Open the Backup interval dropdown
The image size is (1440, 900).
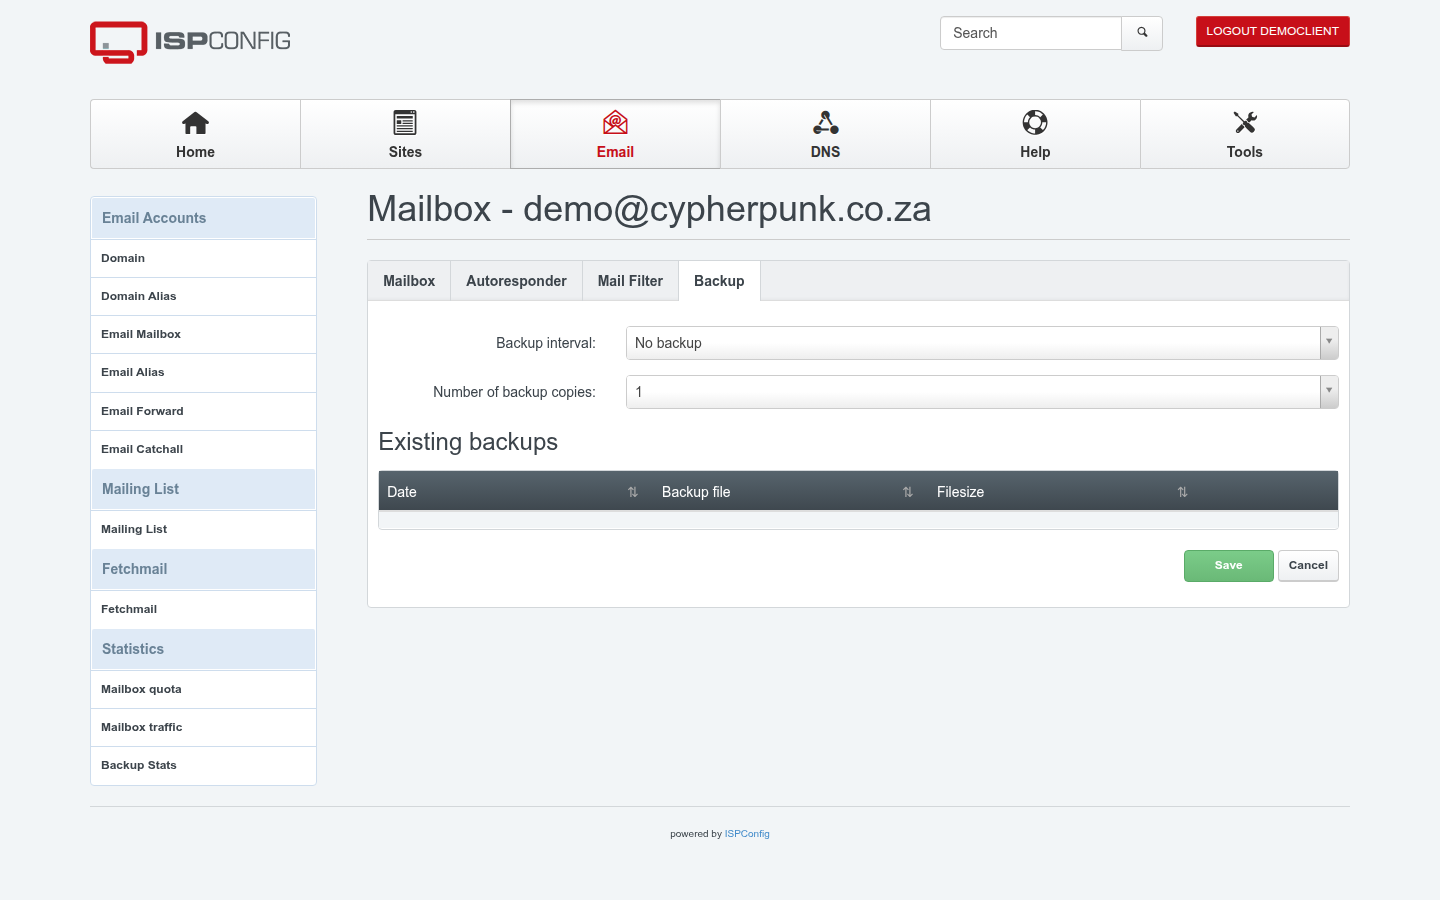982,343
